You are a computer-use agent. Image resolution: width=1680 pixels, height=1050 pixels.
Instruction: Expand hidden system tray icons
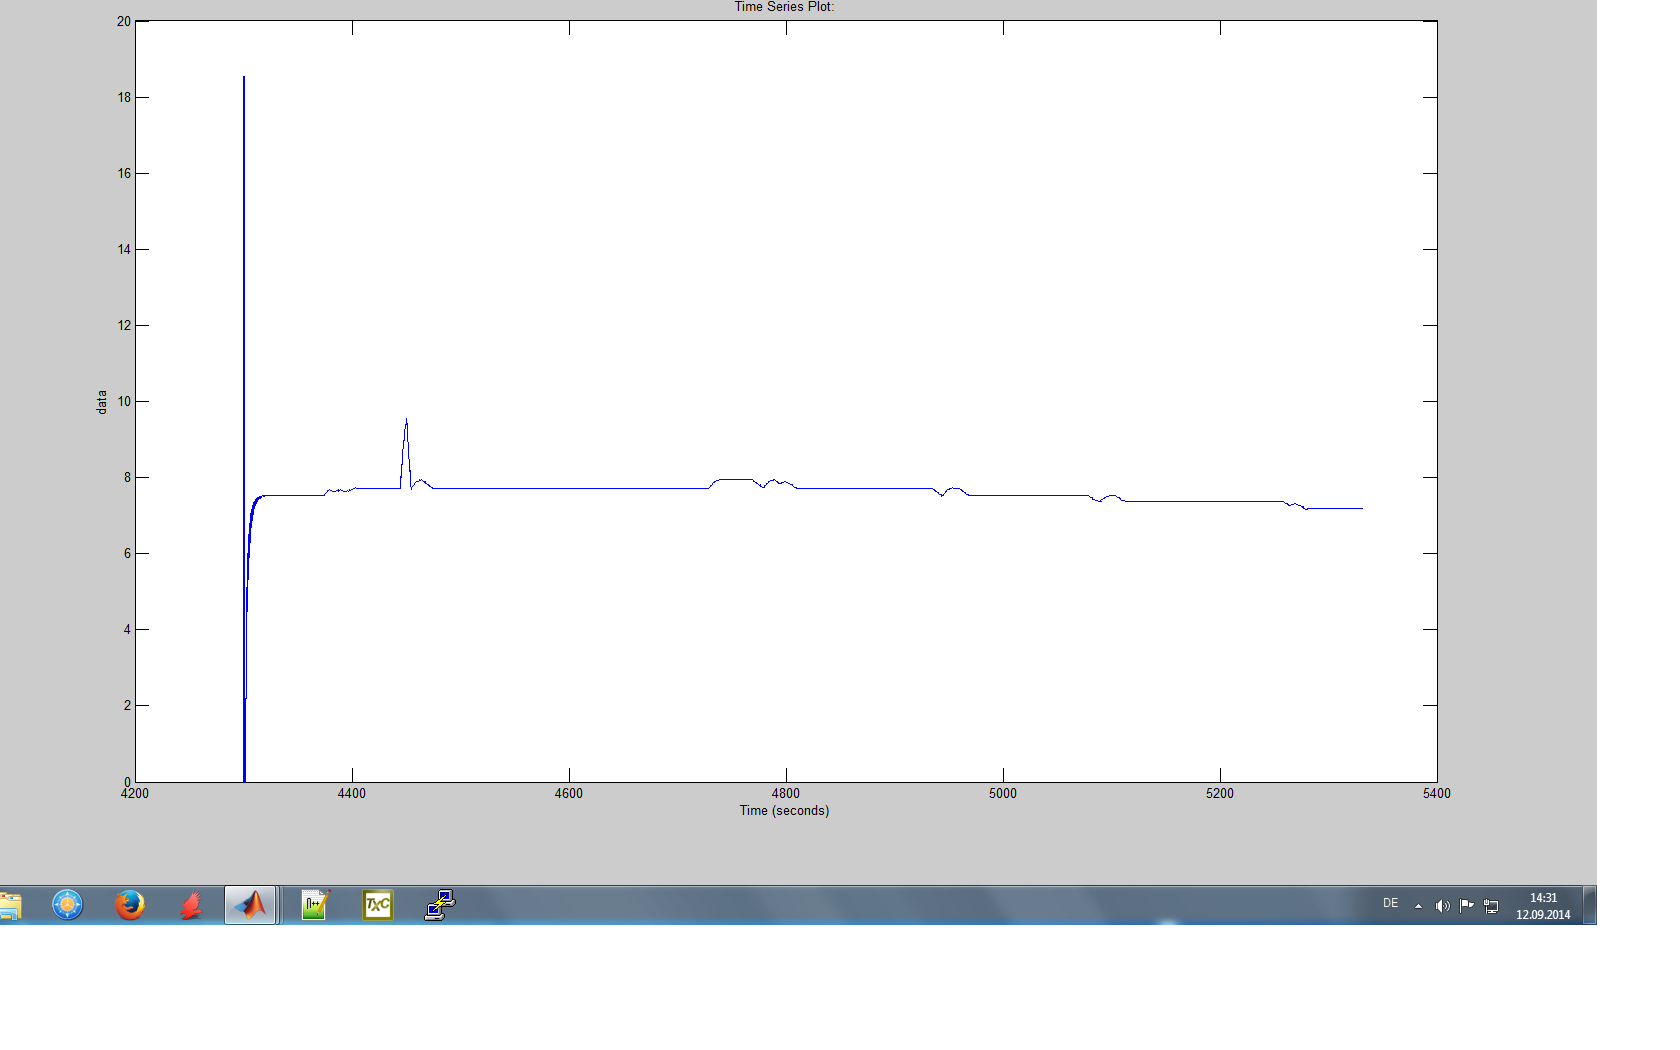1418,906
